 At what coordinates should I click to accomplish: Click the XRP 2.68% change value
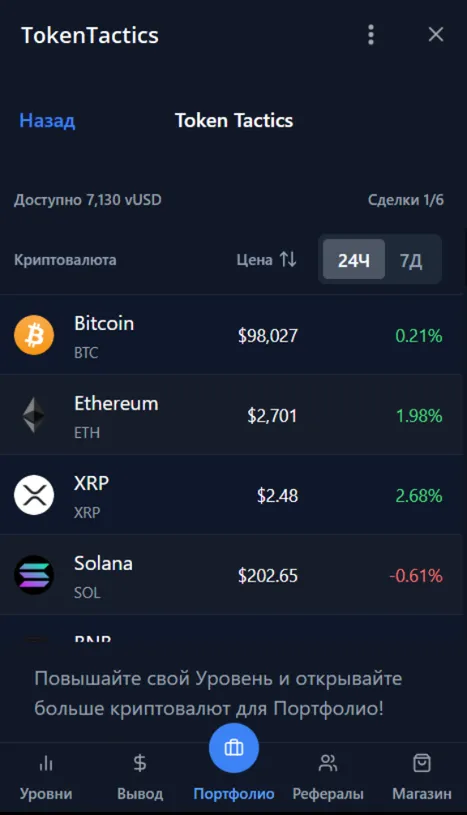(x=419, y=495)
